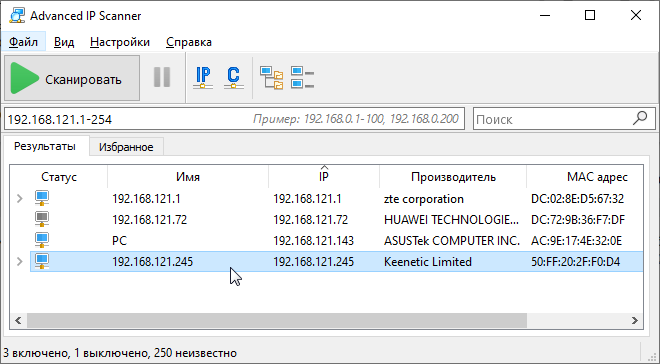This screenshot has height=364, width=660.
Task: Click the pause scan icon
Action: click(x=162, y=77)
